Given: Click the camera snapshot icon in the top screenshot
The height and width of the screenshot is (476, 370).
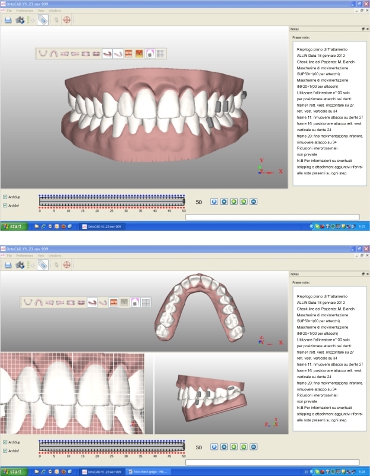Looking at the screenshot, I should point(20,20).
